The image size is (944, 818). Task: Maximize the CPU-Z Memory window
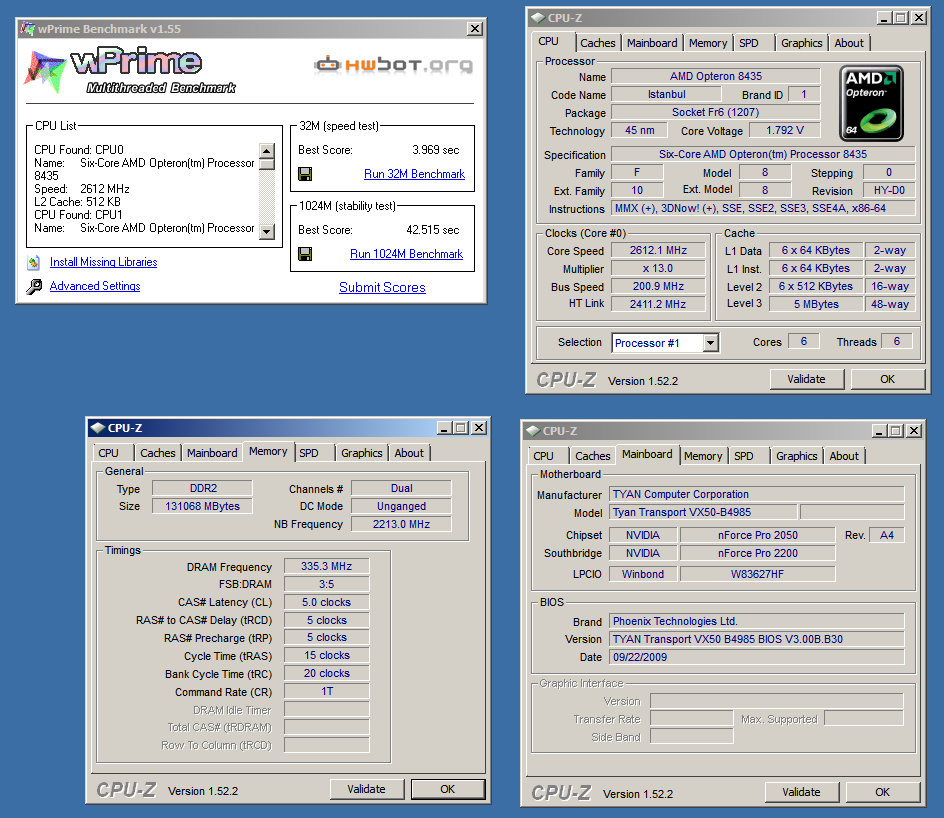461,428
